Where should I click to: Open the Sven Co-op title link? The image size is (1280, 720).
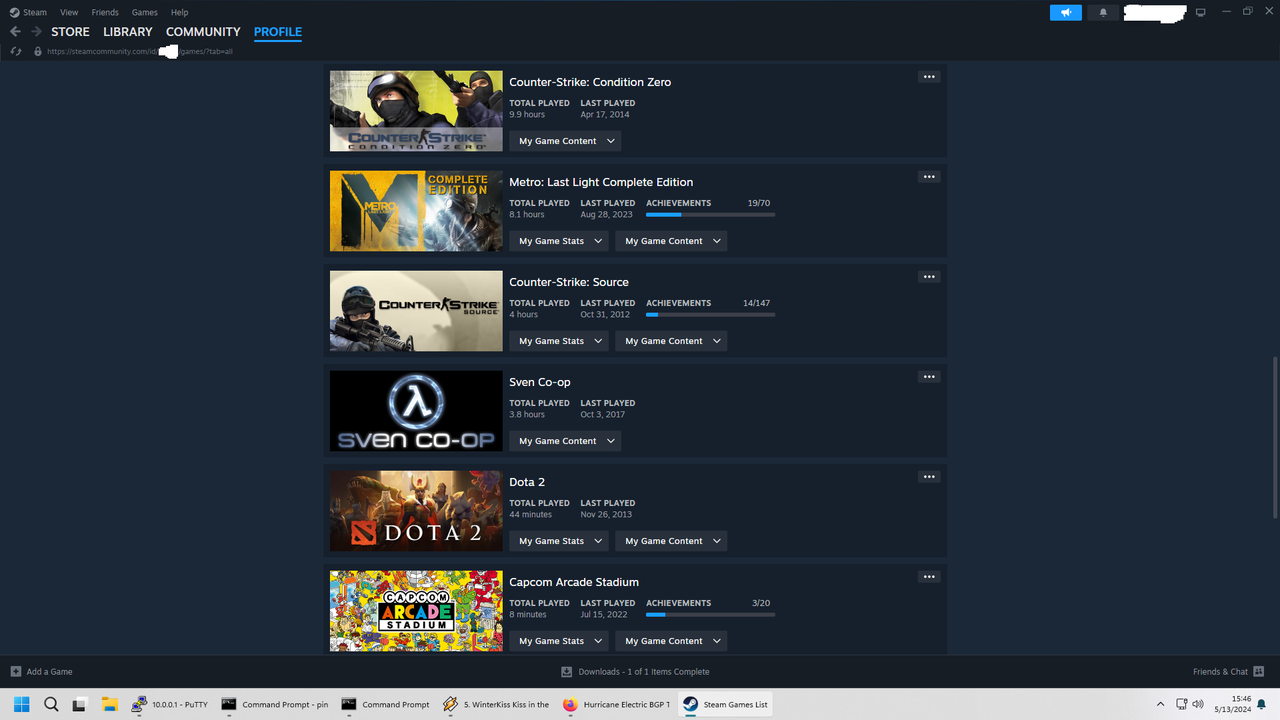point(540,382)
